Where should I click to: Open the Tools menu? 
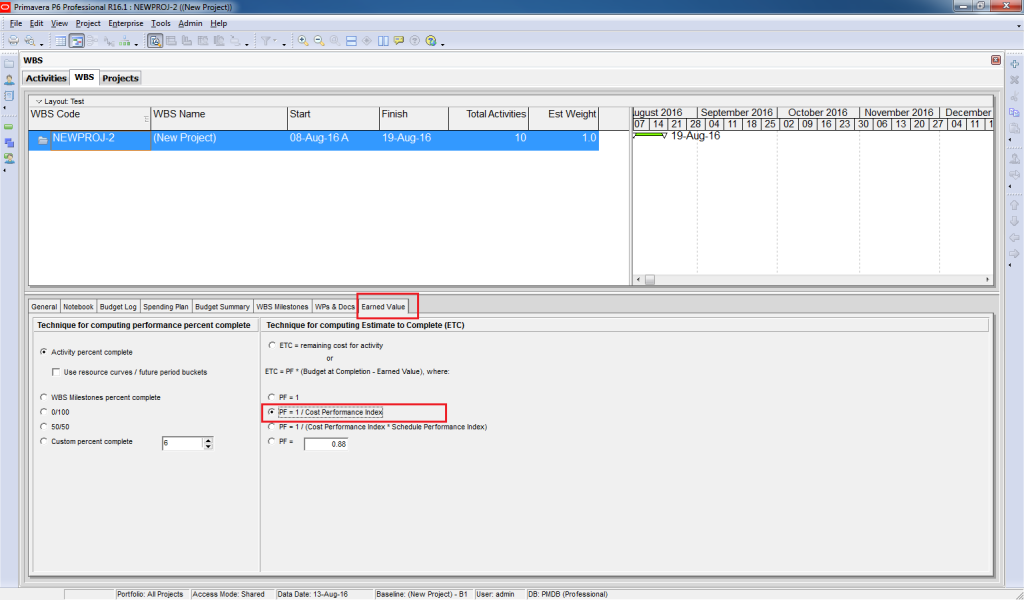(x=161, y=23)
